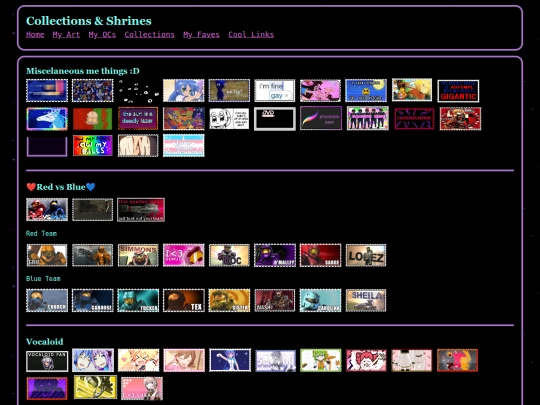This screenshot has width=540, height=405.
Task: Click the "Vocaloid" section heading
Action: 45,342
